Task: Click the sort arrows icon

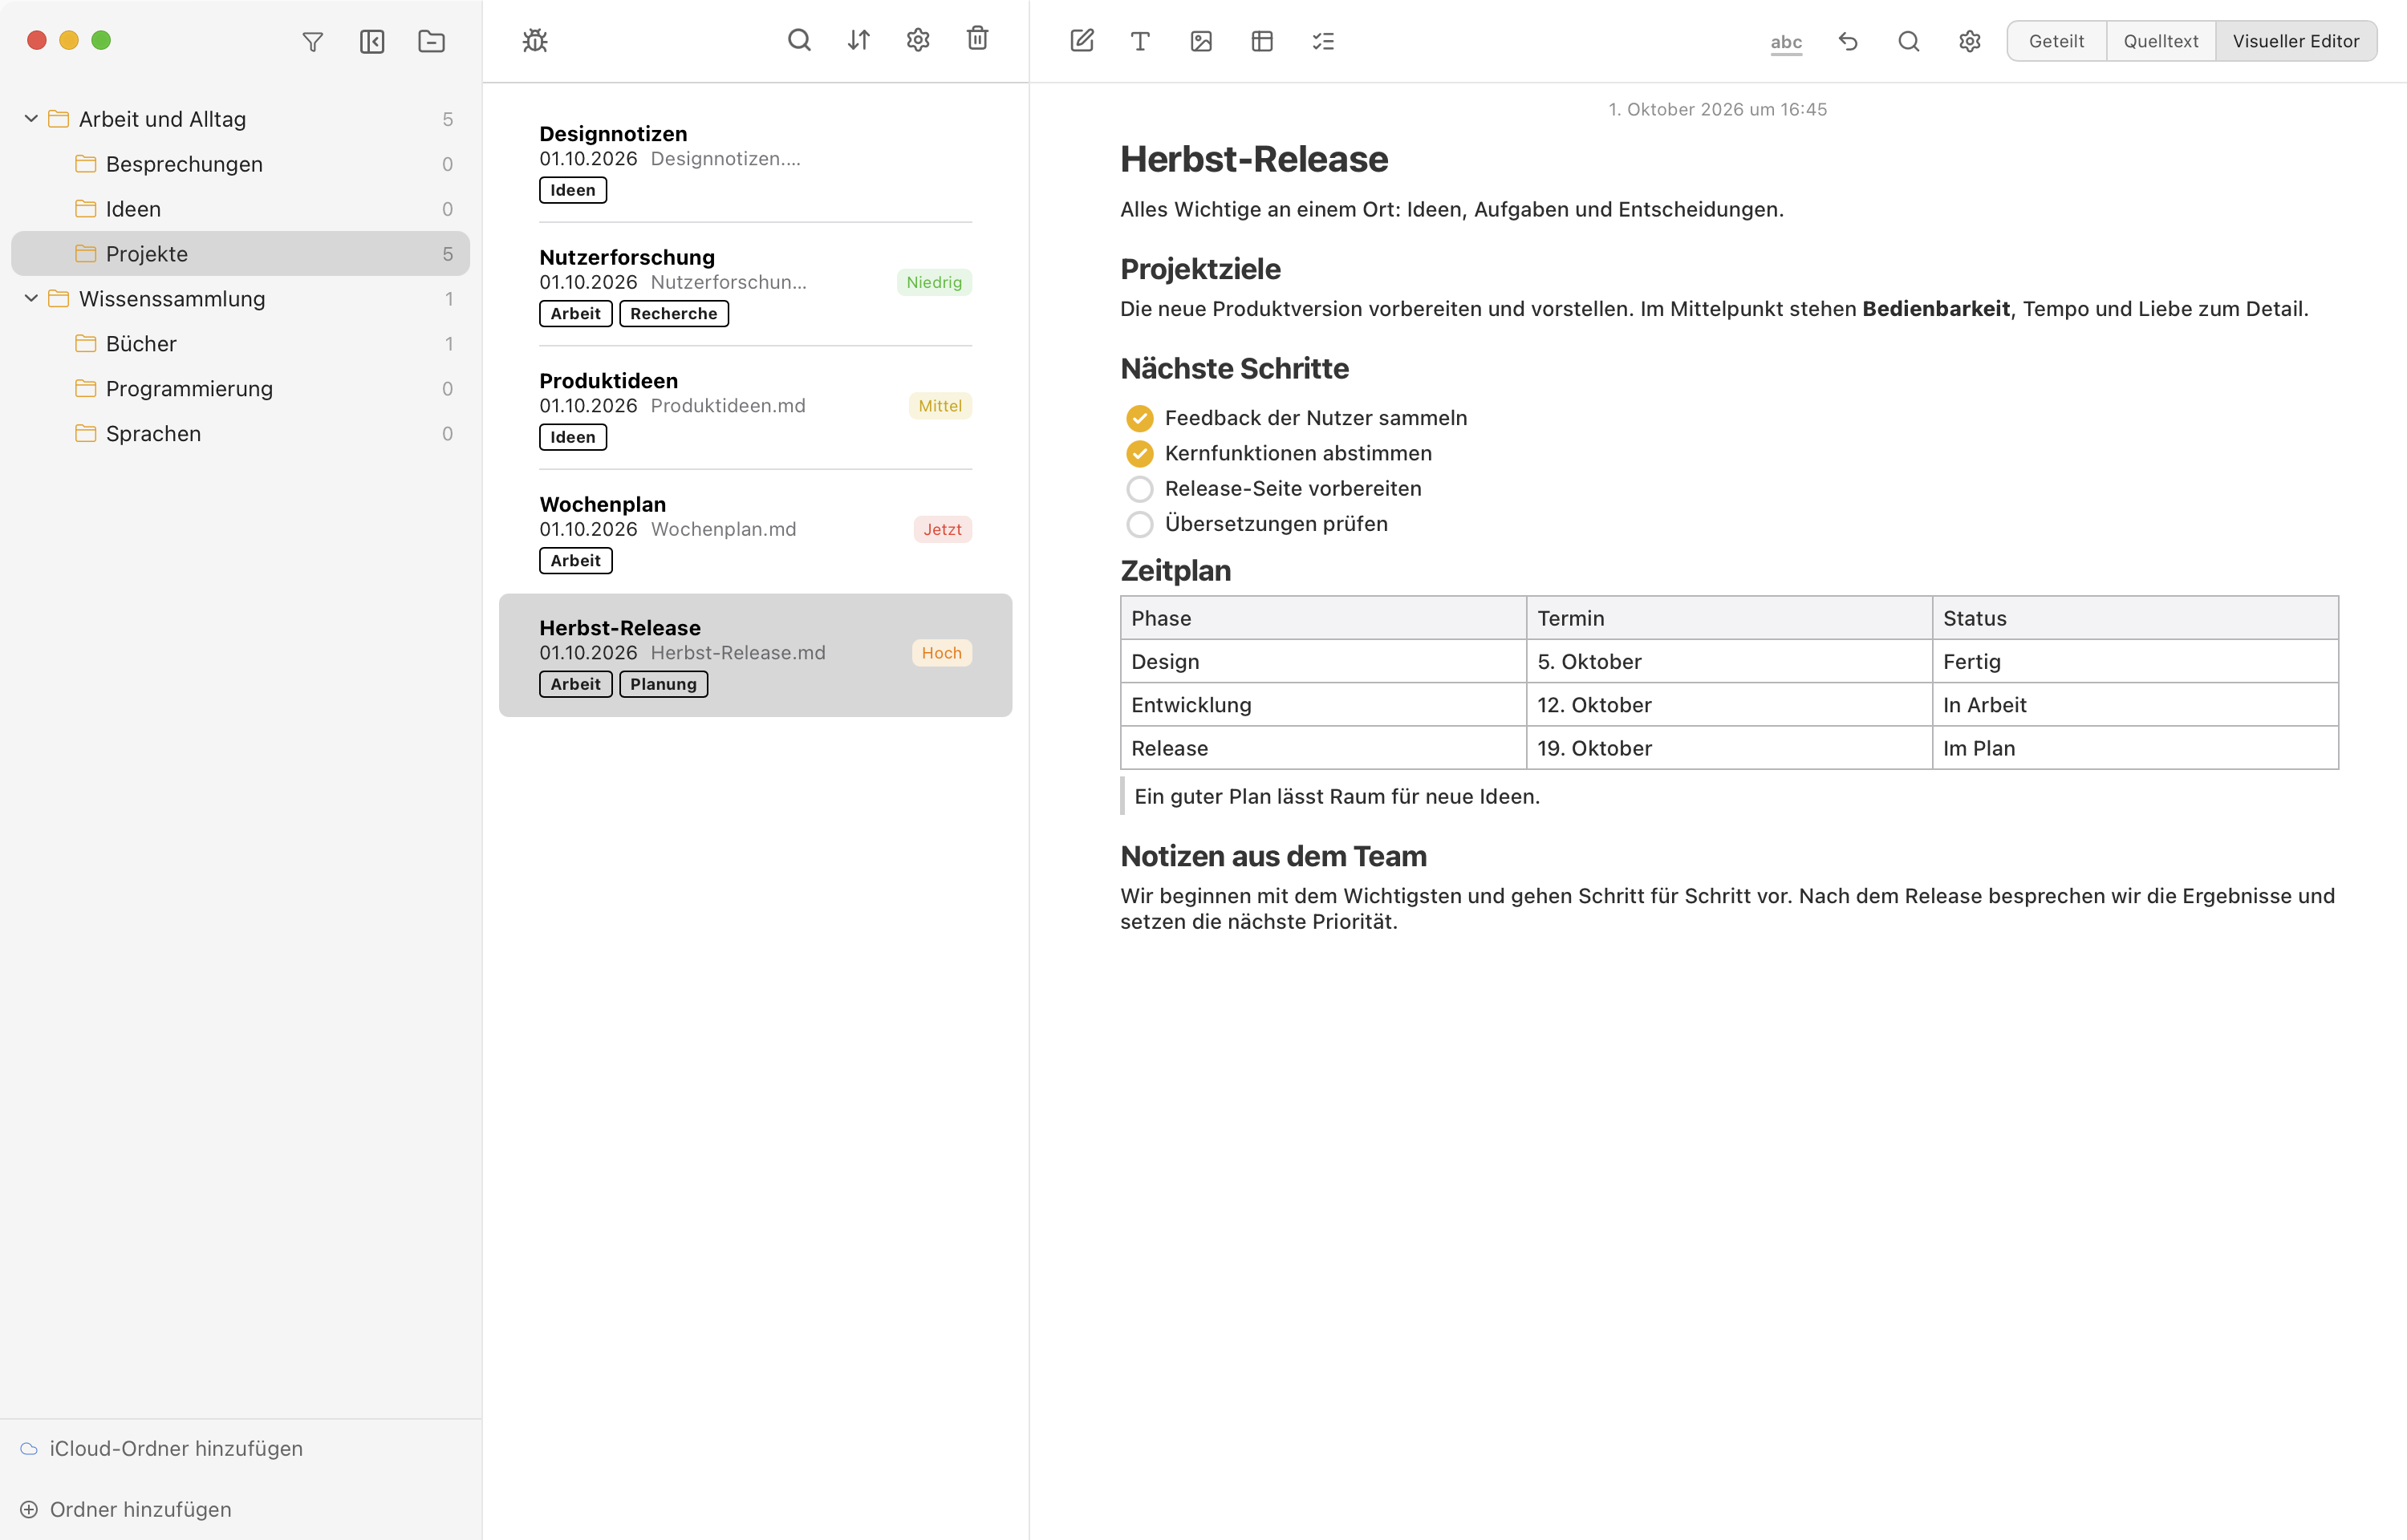Action: click(x=858, y=40)
